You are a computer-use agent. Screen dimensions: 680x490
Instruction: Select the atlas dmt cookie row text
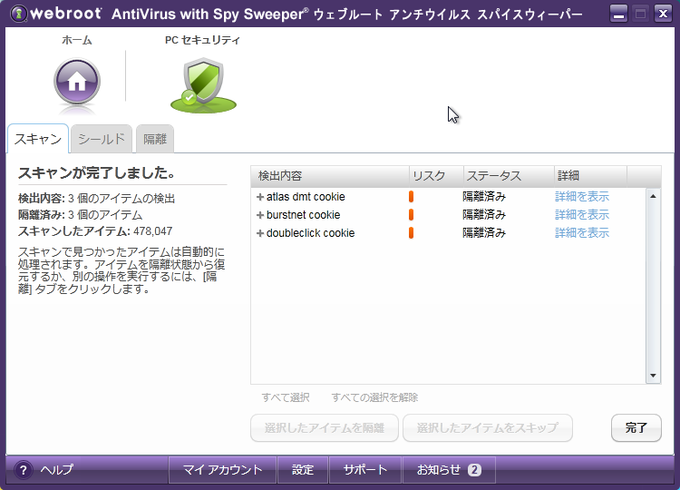(306, 197)
